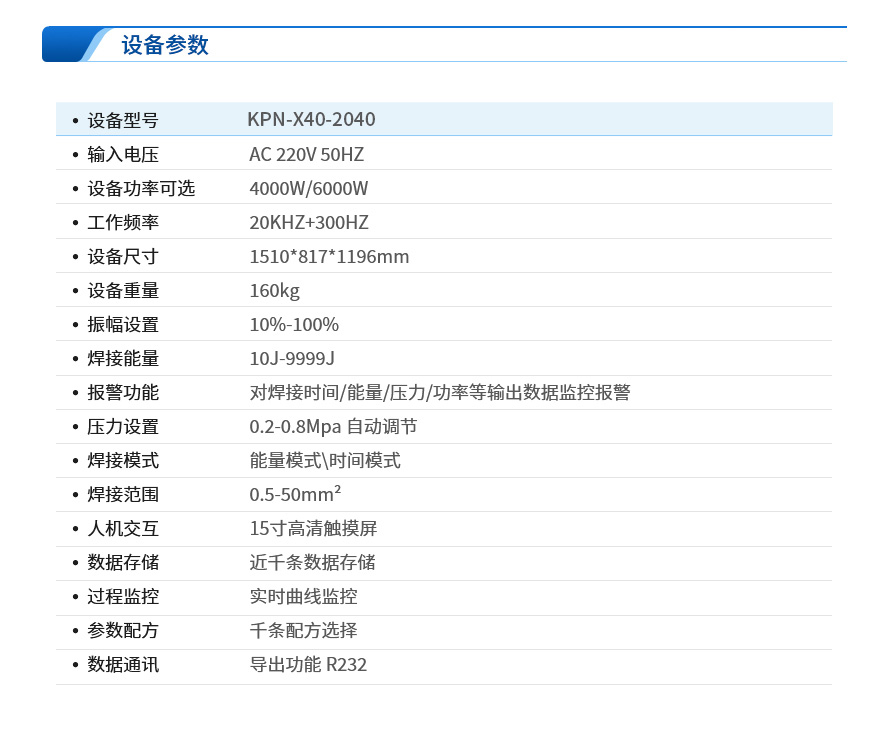Screen dimensions: 890x735
Task: Click the 15寸高清触摸屏 value text
Action: point(313,529)
